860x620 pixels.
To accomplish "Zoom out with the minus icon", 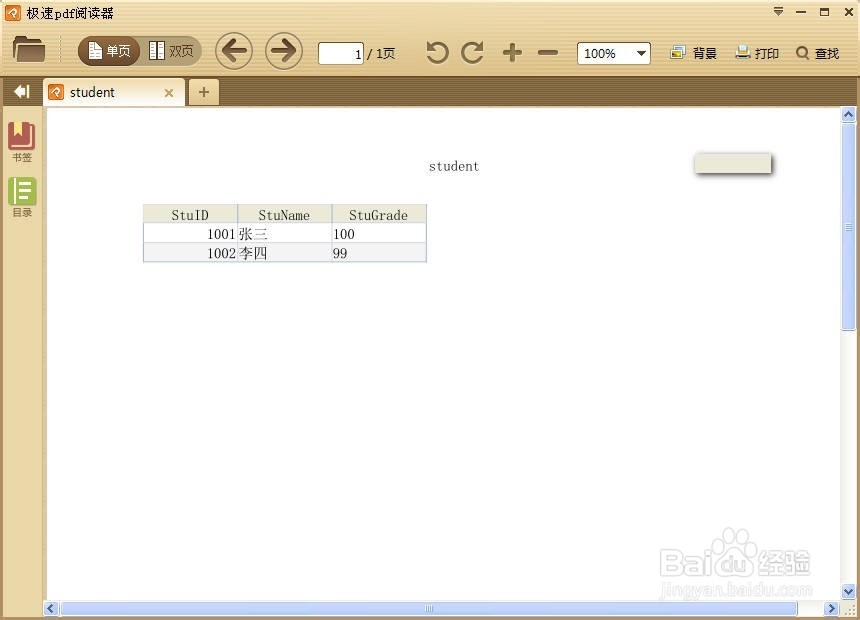I will [547, 52].
